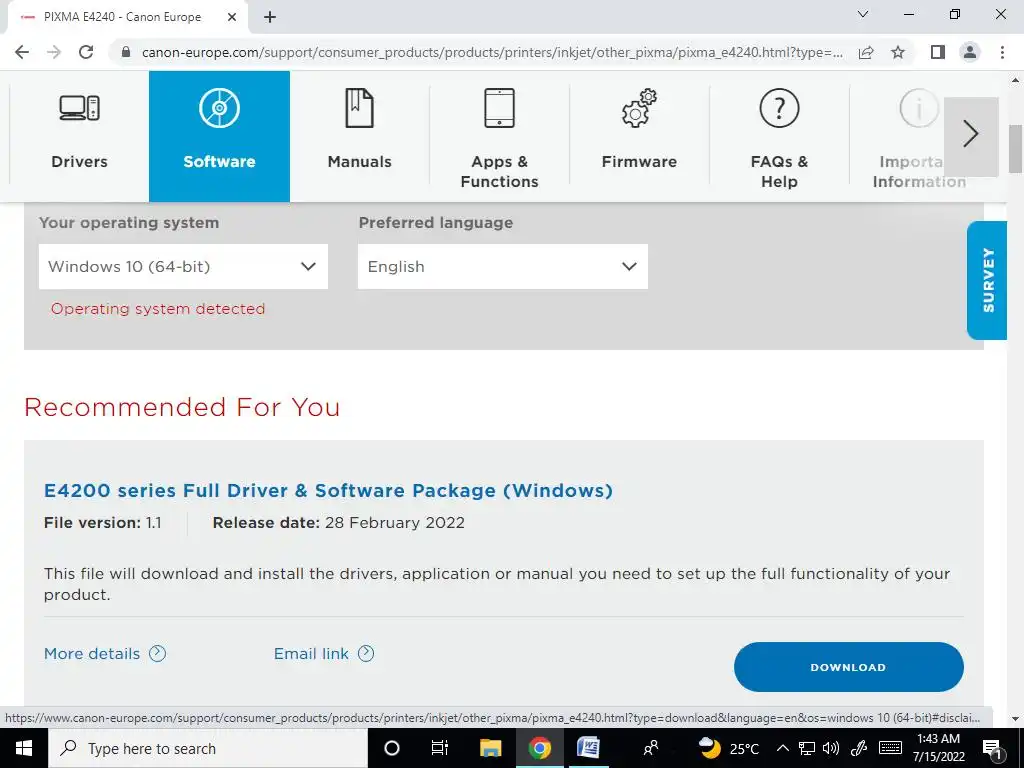The image size is (1024, 768).
Task: Open the FAQs & Help tab
Action: point(779,136)
